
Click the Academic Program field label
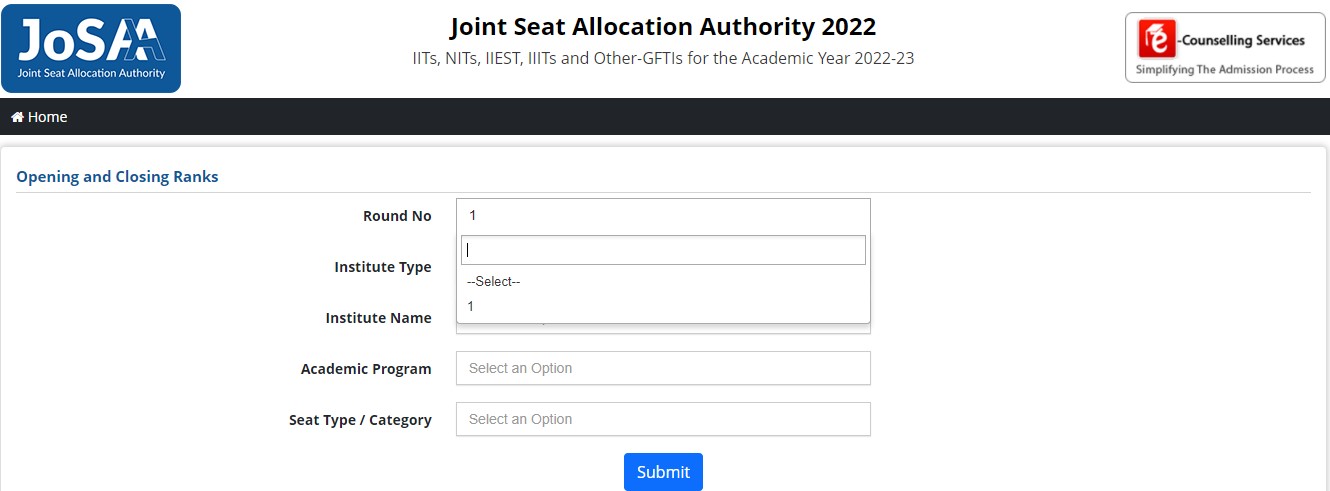(366, 369)
